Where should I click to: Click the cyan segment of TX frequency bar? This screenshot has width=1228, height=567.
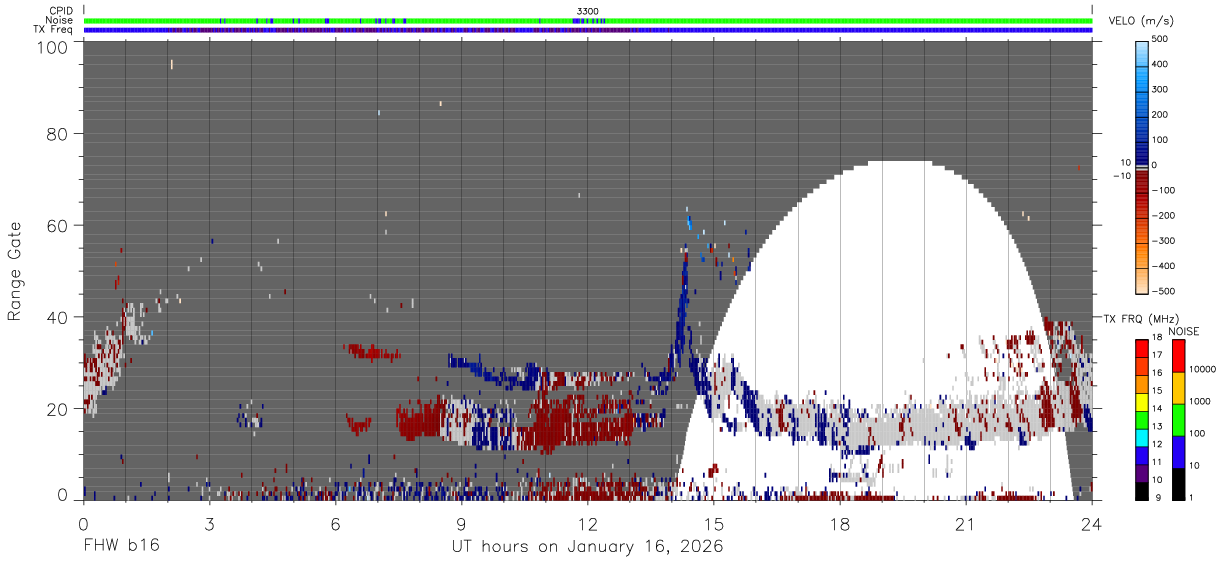coord(1140,437)
